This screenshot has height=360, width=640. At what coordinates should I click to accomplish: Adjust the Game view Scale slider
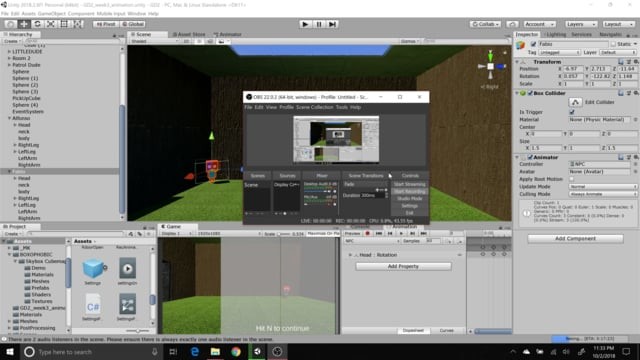284,234
